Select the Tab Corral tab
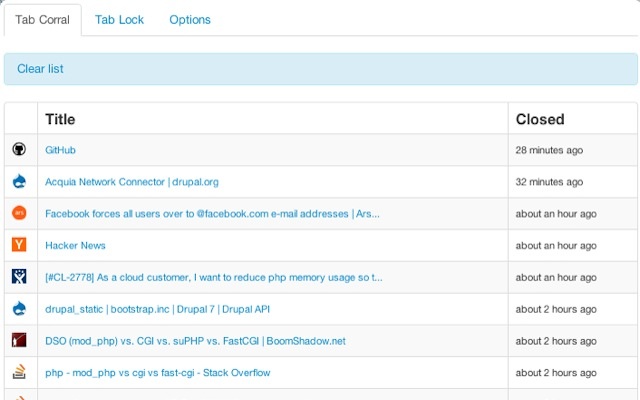The height and width of the screenshot is (400, 640). 42,20
